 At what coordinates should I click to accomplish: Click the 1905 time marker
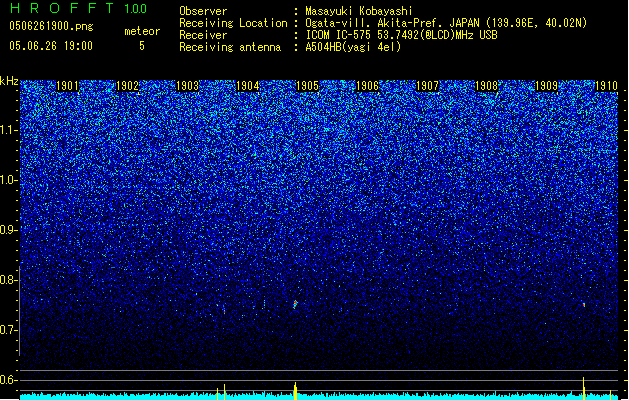click(307, 86)
